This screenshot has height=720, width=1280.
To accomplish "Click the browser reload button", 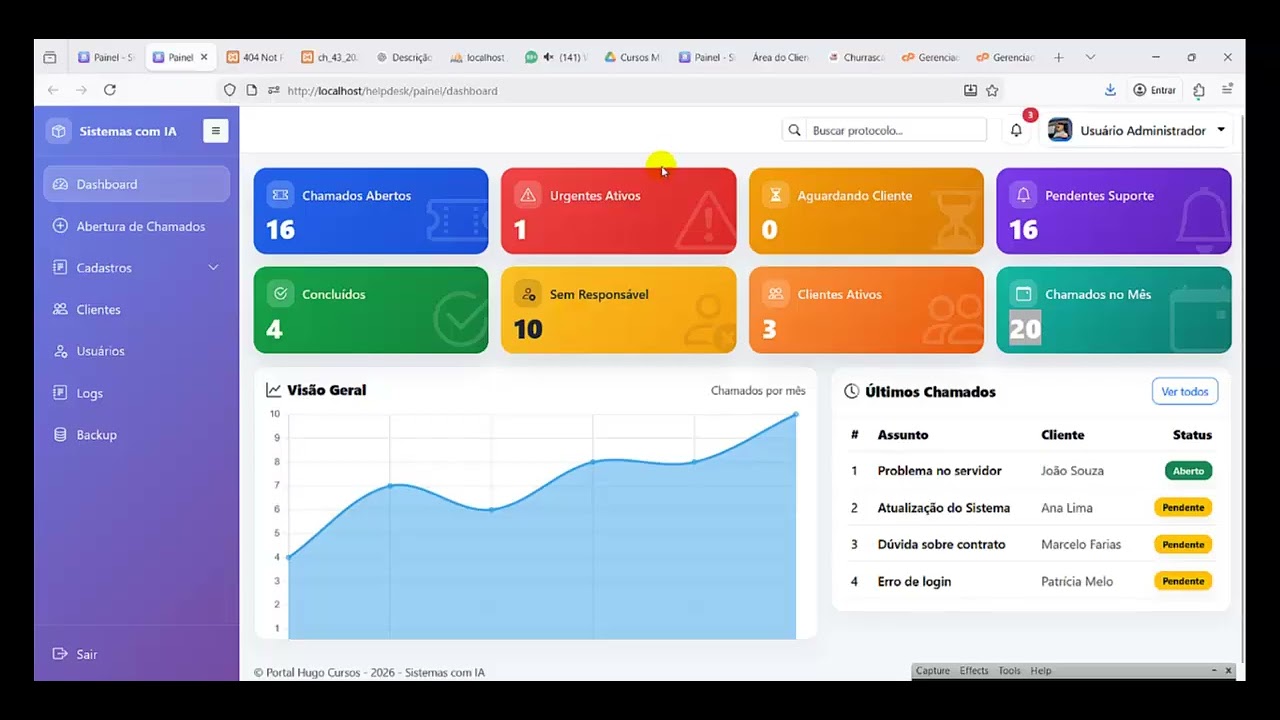I will point(110,90).
